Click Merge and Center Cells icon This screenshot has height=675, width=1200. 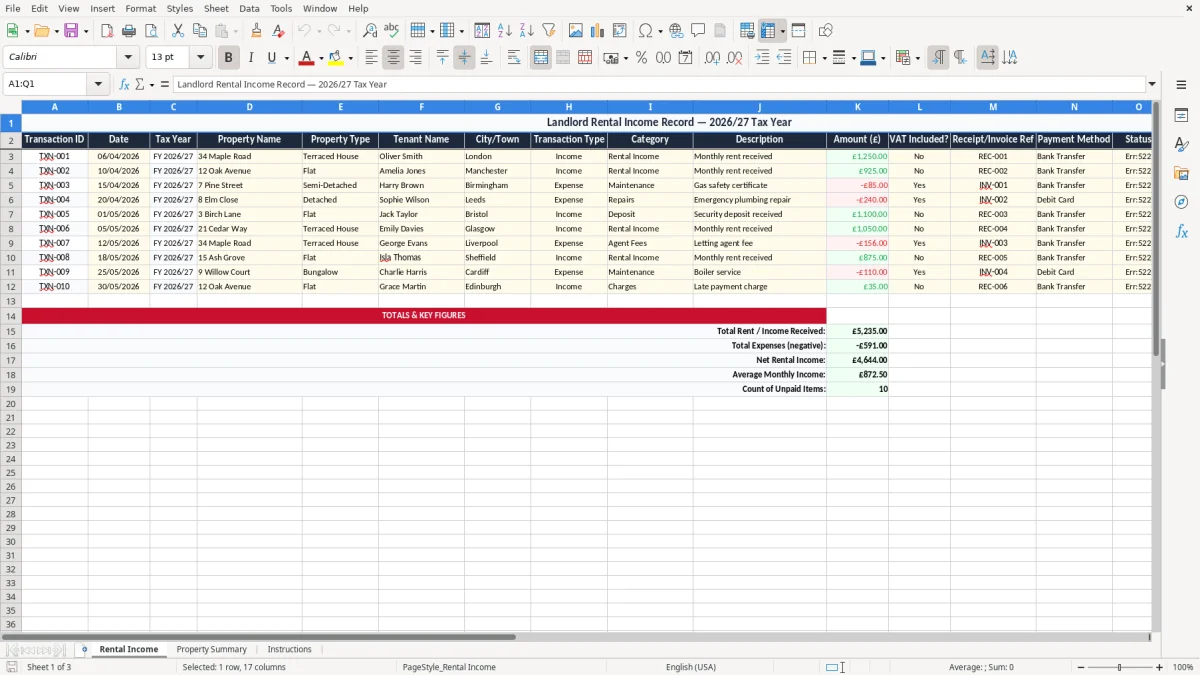(x=541, y=58)
